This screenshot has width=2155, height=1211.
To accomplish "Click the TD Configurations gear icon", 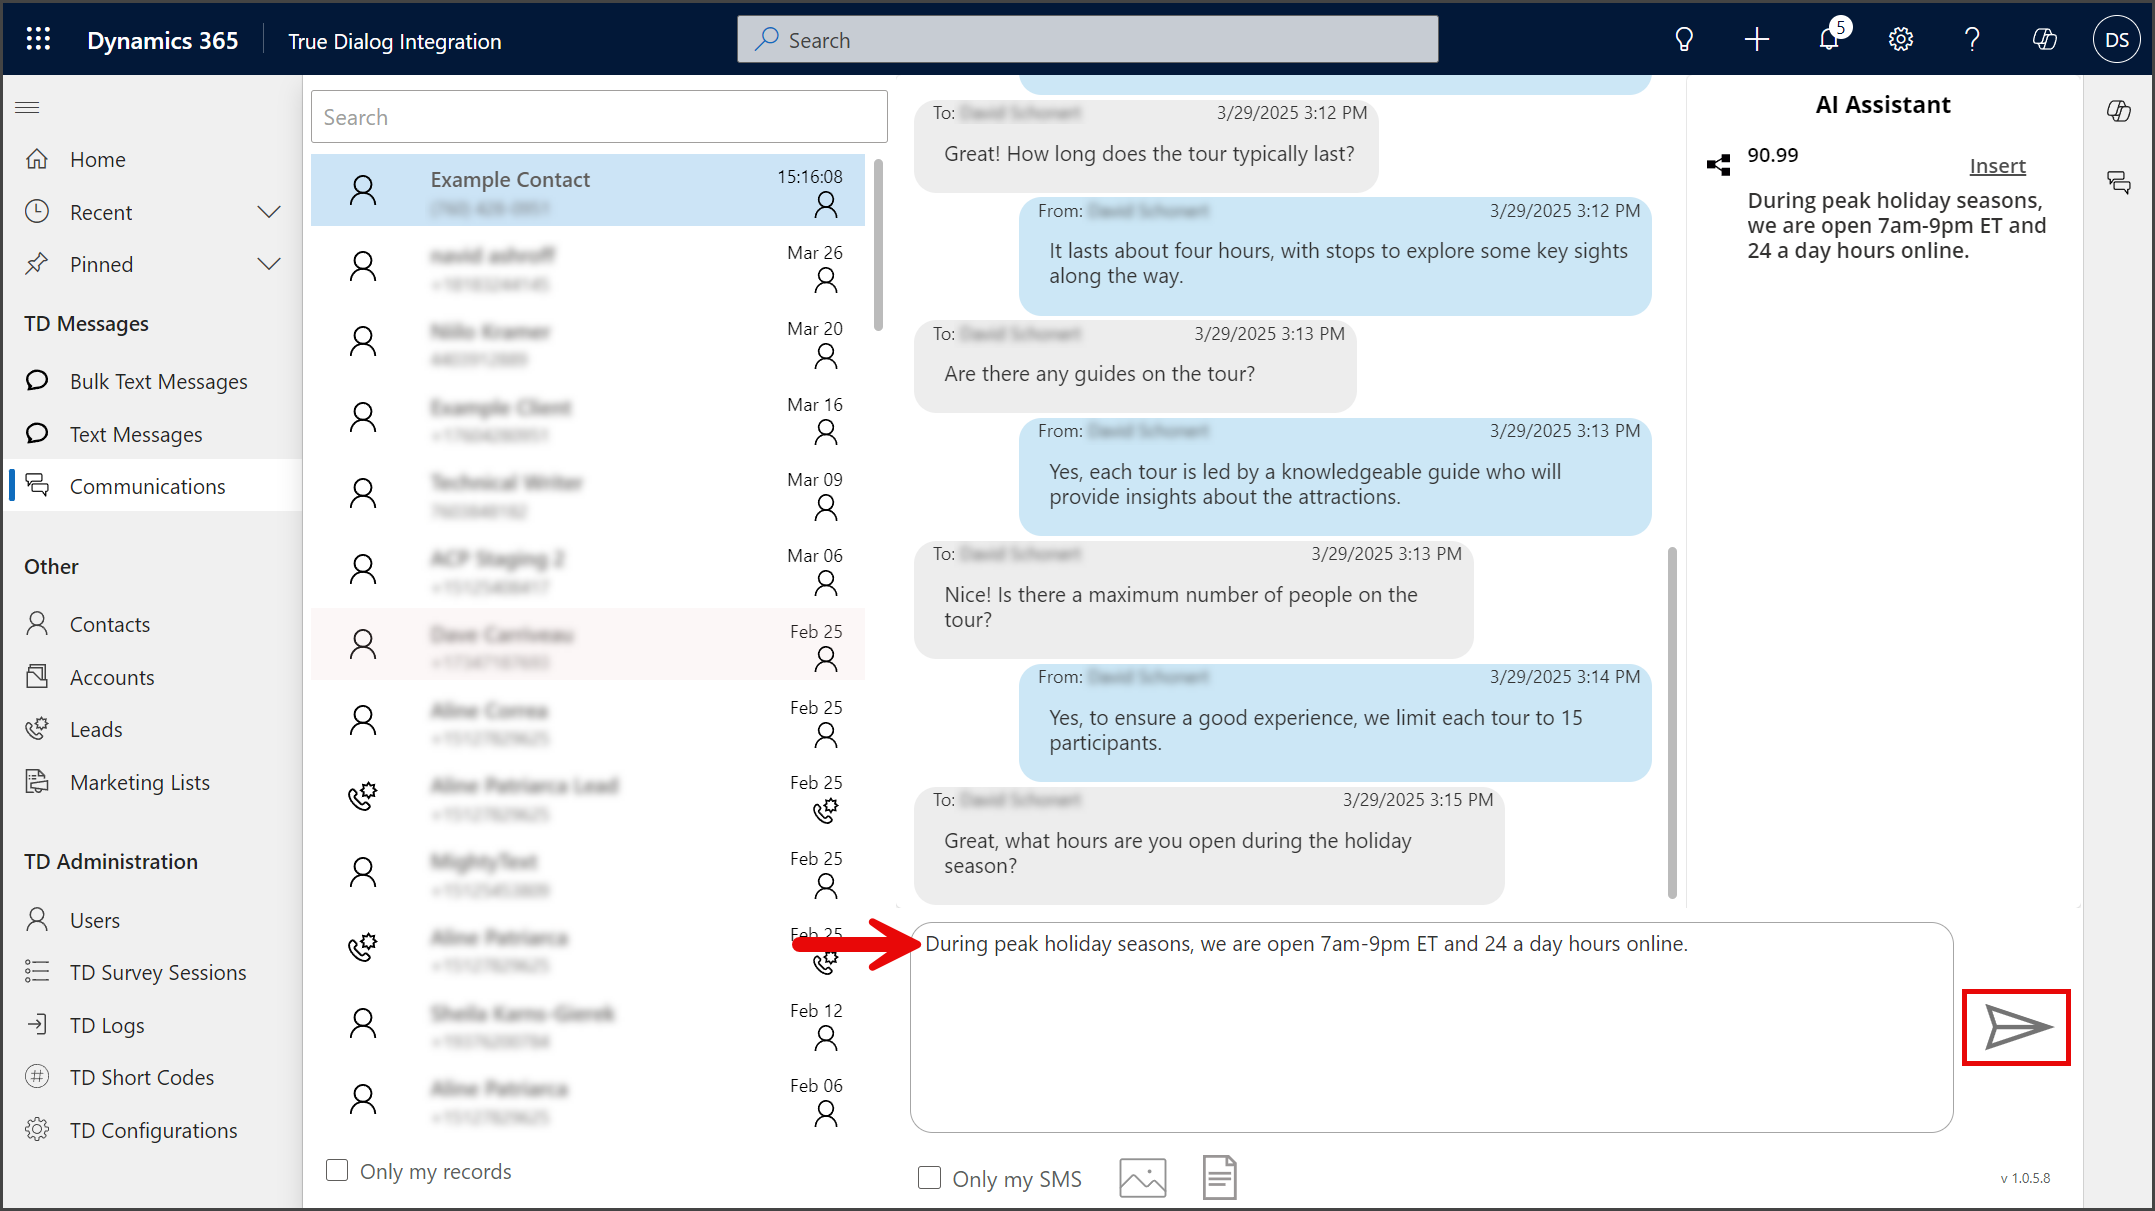I will [37, 1130].
